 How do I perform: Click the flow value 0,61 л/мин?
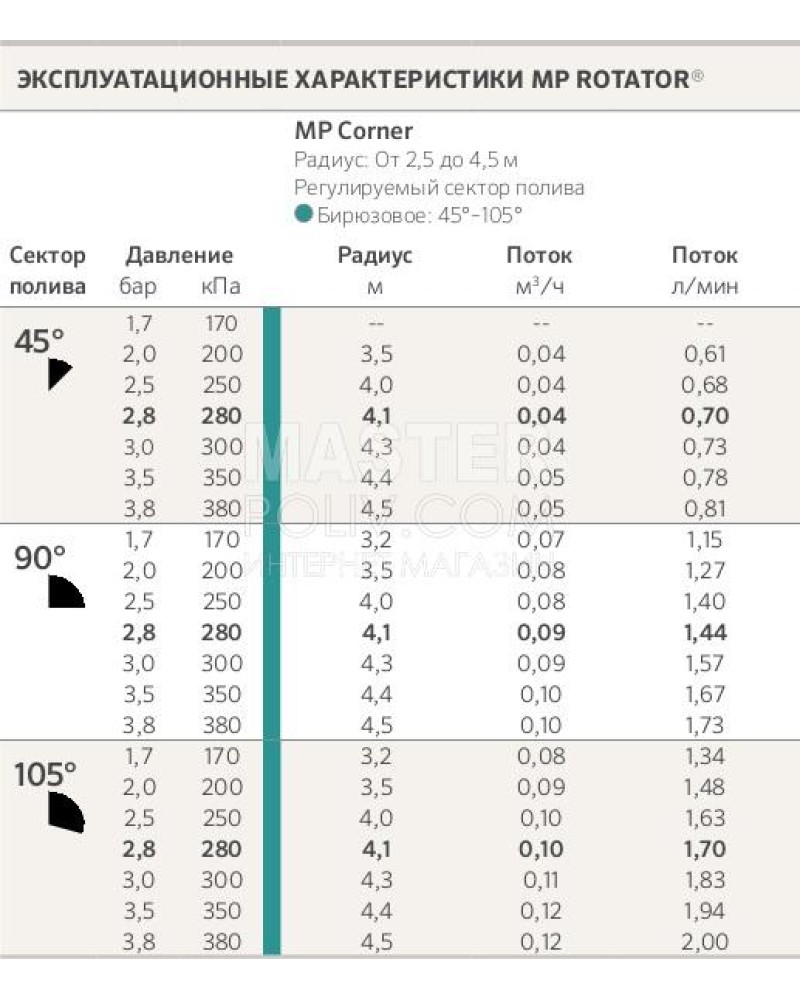coord(704,354)
